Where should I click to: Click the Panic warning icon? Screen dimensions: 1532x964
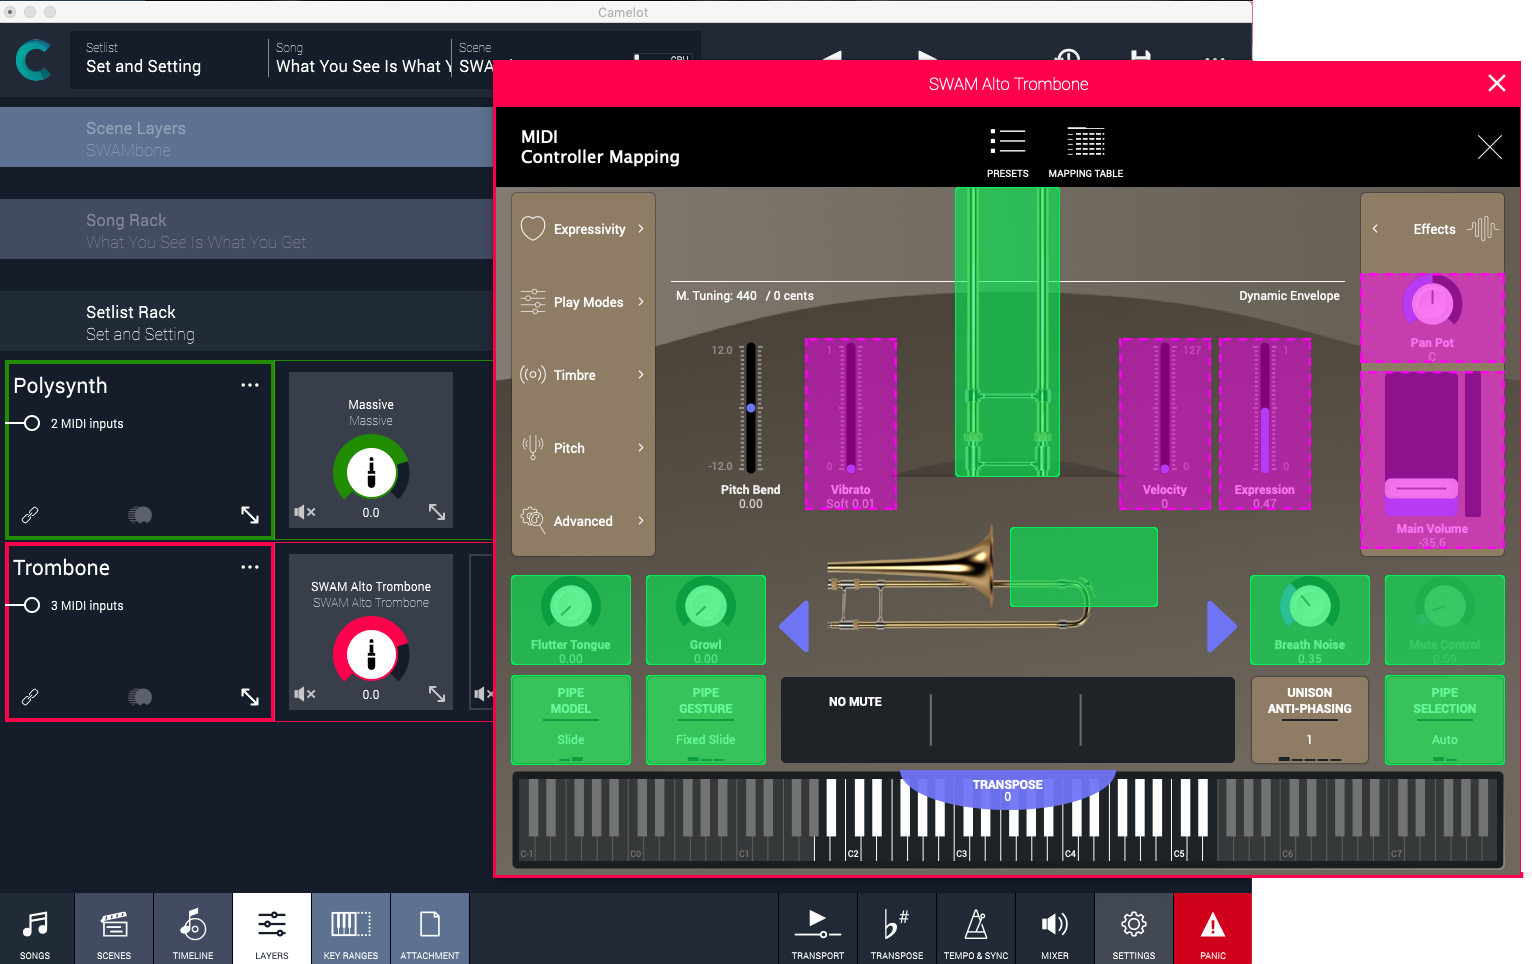1212,928
